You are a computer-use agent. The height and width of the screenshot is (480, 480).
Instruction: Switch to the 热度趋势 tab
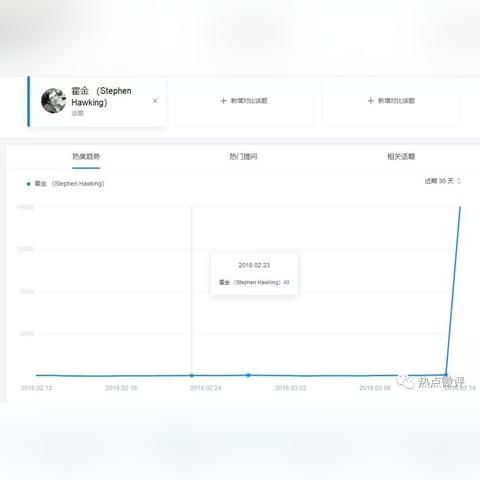(86, 156)
